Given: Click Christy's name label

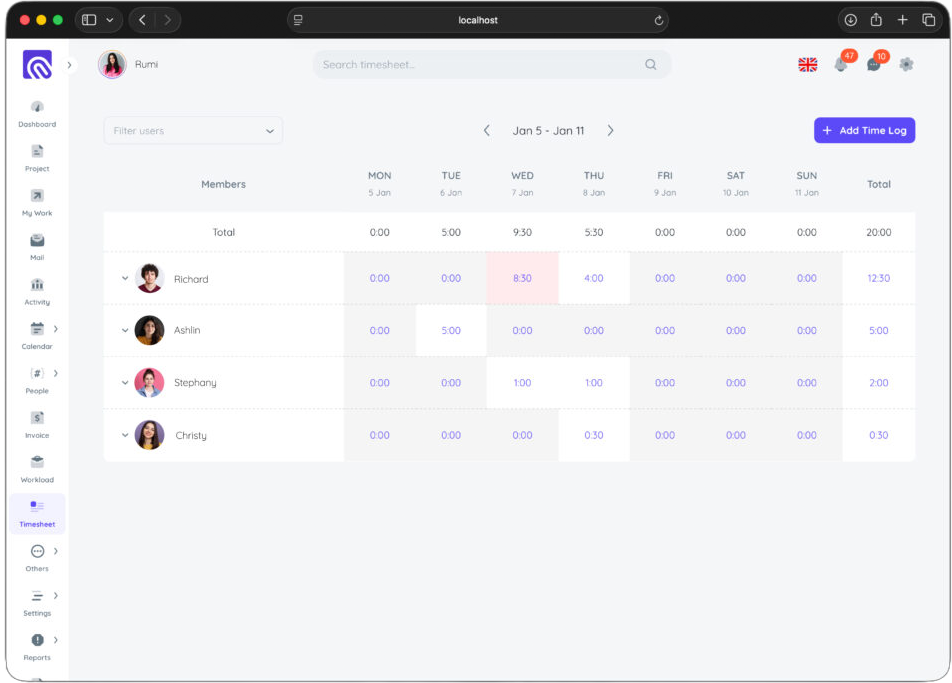Looking at the screenshot, I should (191, 435).
